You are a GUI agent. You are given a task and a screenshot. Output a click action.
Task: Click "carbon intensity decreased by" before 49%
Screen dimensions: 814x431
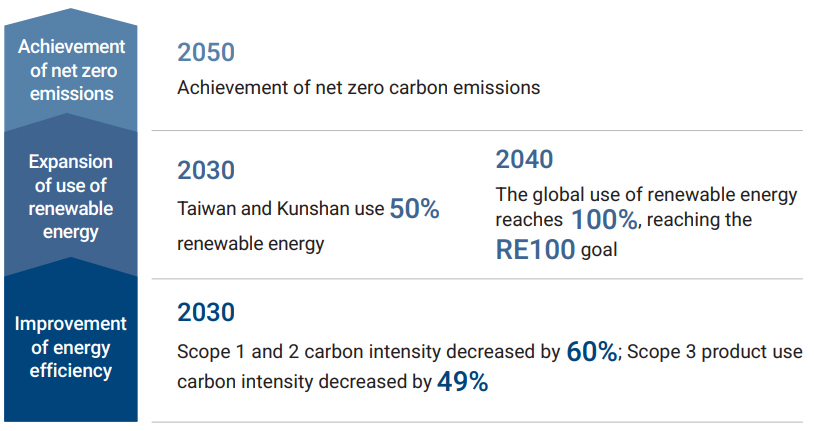click(304, 382)
